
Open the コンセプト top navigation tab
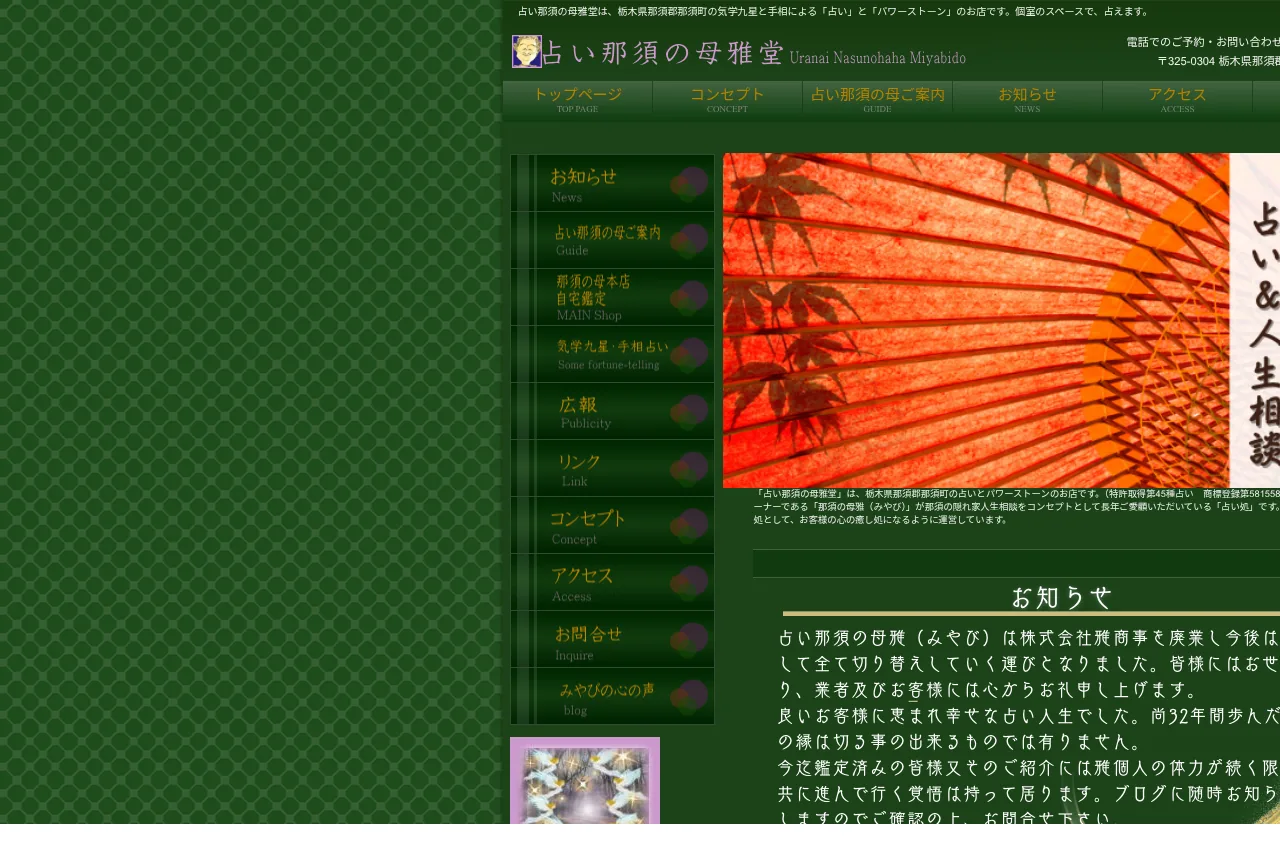[728, 99]
